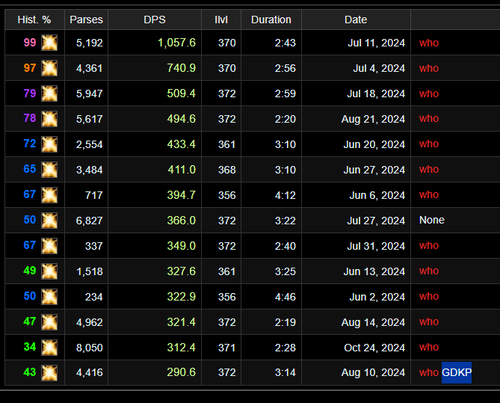Screen dimensions: 500x403
Task: Open the 'who' link for Aug 14, 2024
Action: [x=429, y=322]
